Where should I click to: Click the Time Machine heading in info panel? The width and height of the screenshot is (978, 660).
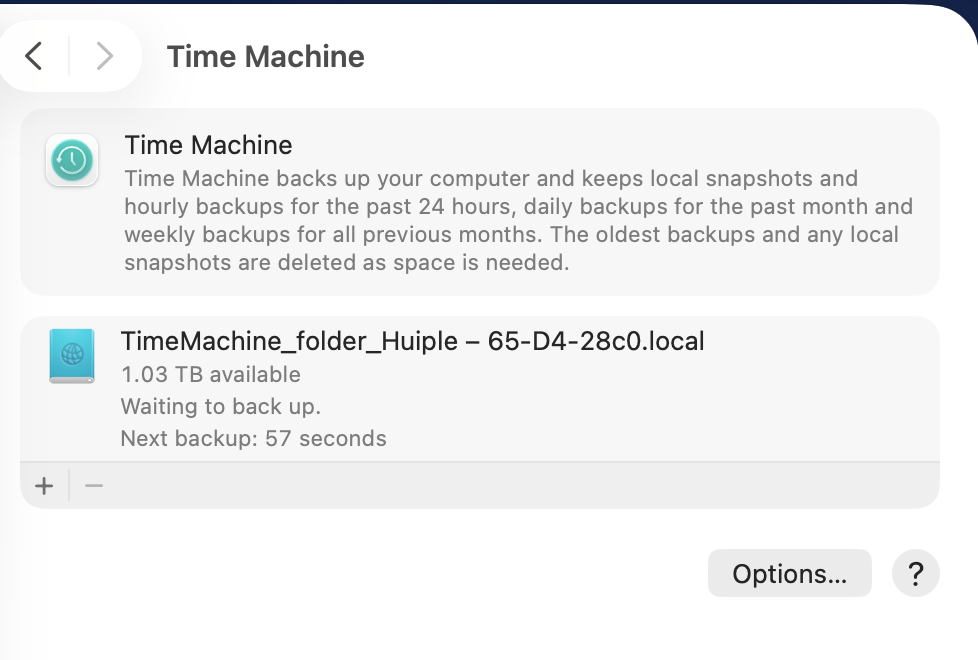click(x=208, y=145)
